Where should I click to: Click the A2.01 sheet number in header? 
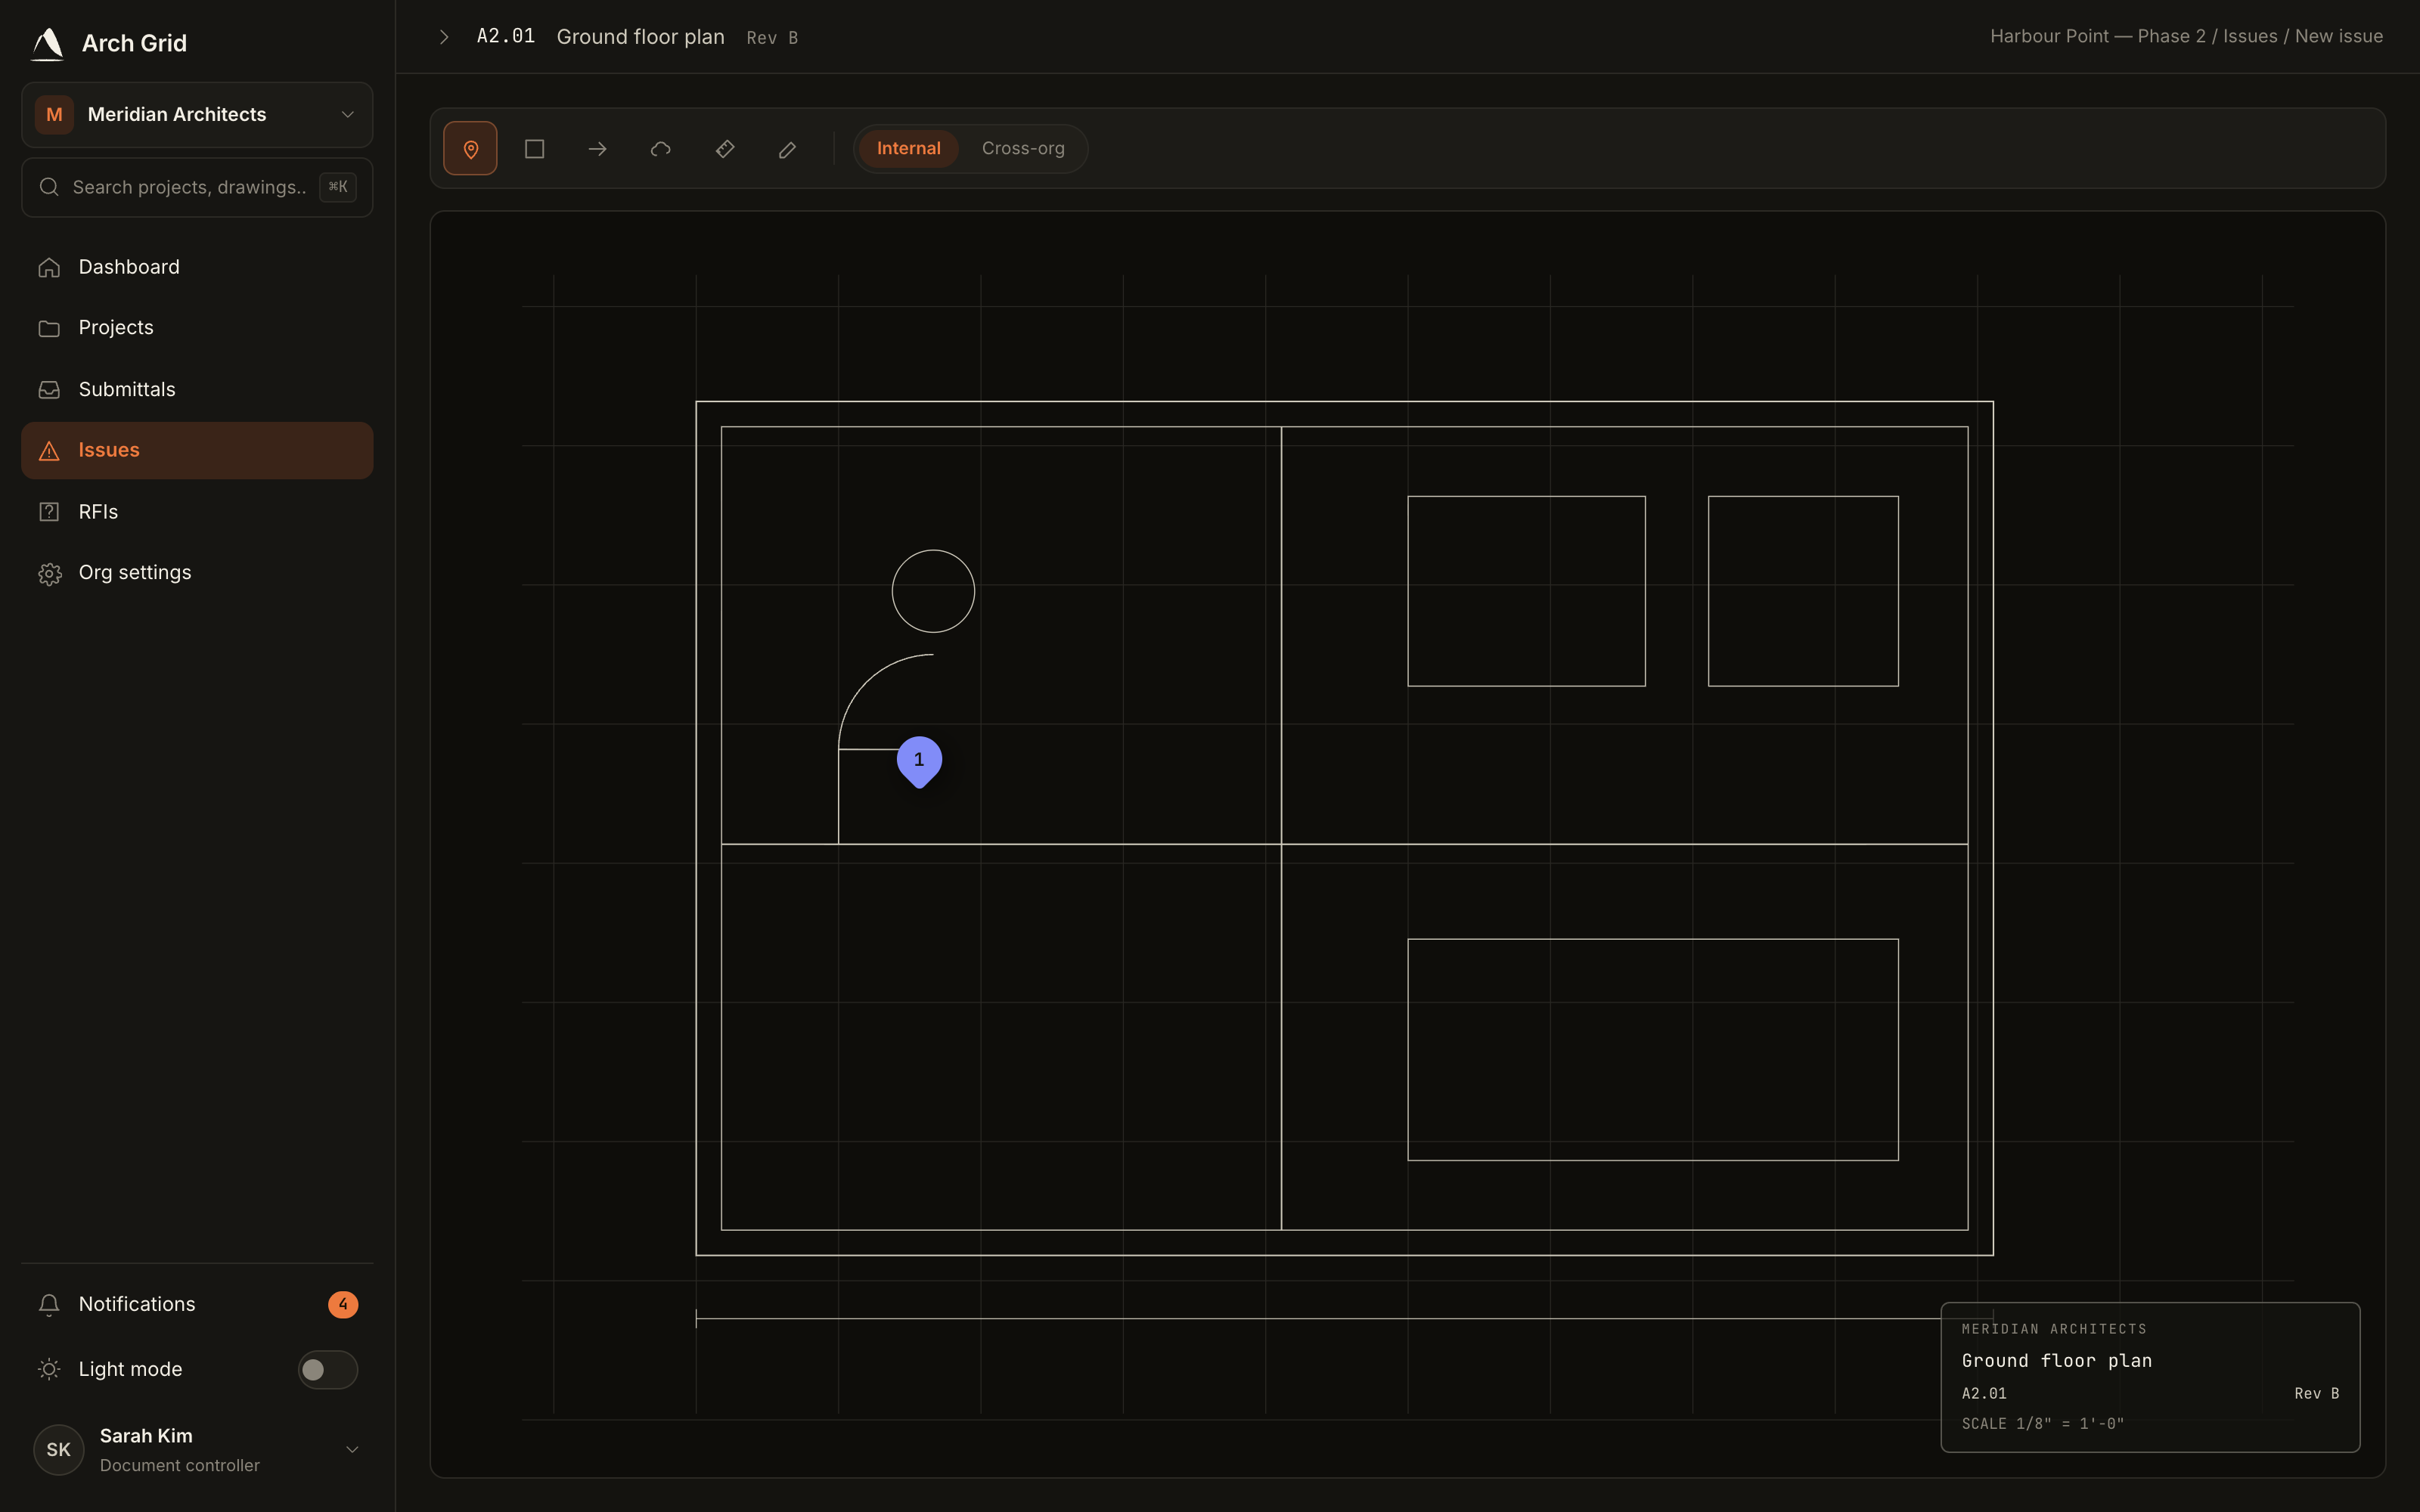click(x=506, y=36)
